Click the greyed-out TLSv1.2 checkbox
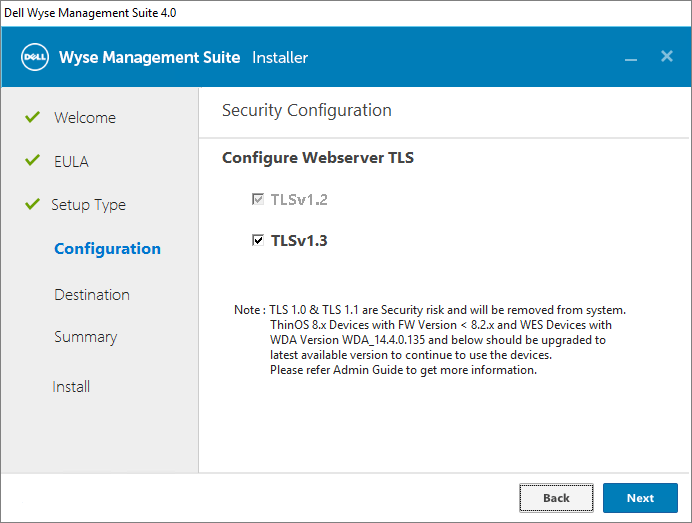Image resolution: width=692 pixels, height=523 pixels. click(258, 199)
